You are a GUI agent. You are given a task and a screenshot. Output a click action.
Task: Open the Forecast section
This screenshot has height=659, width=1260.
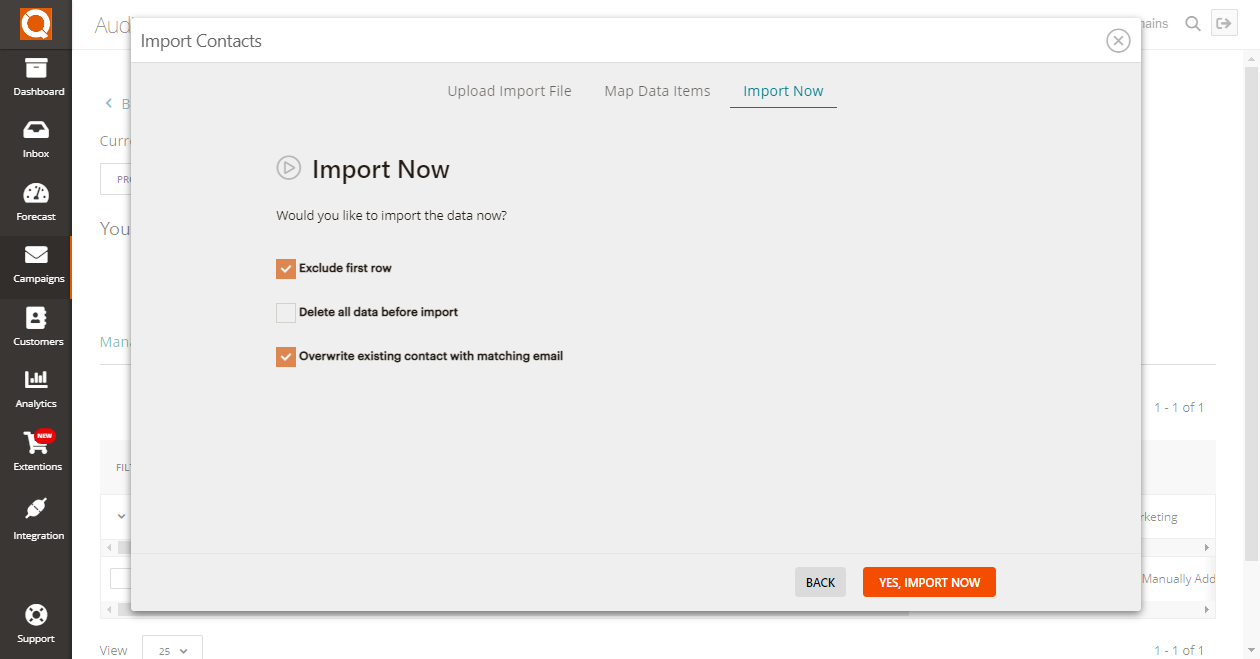36,201
